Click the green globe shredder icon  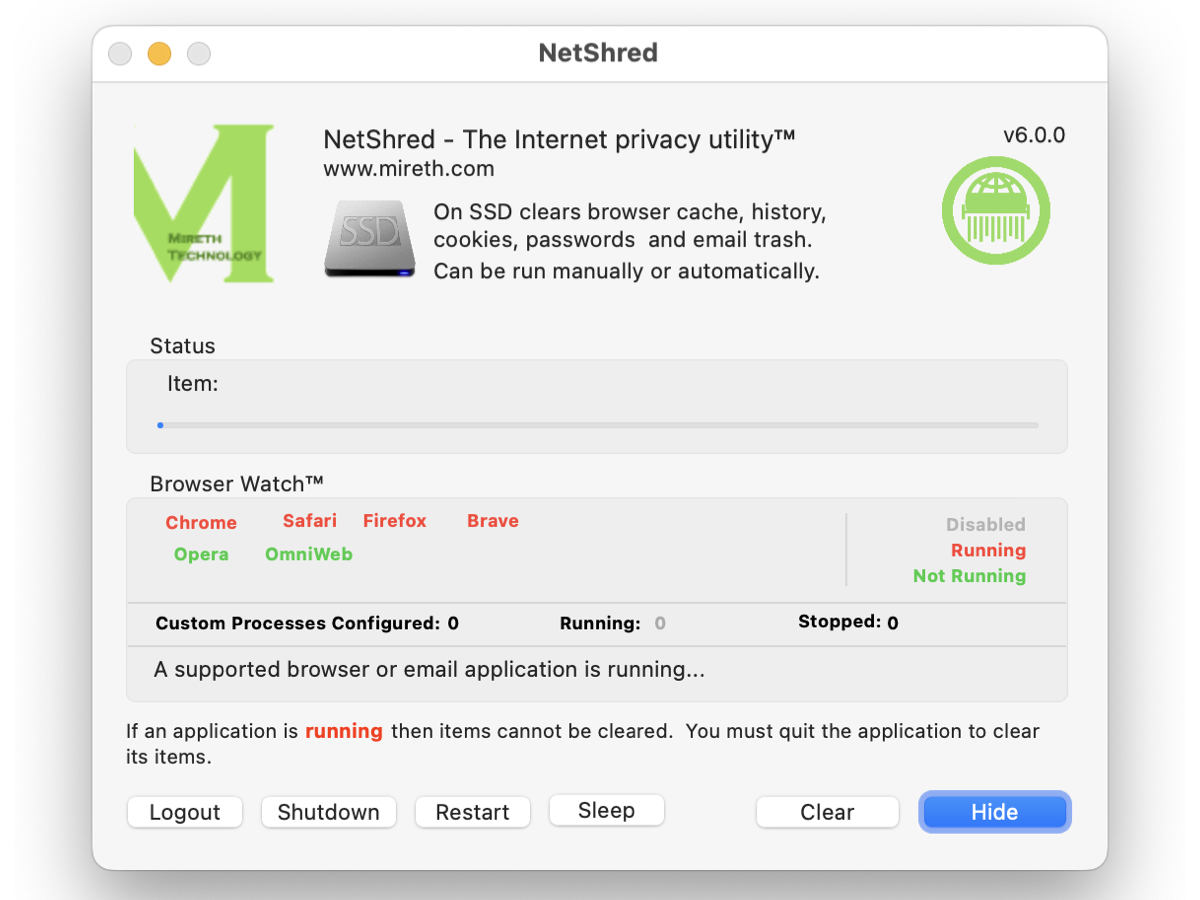click(x=996, y=210)
